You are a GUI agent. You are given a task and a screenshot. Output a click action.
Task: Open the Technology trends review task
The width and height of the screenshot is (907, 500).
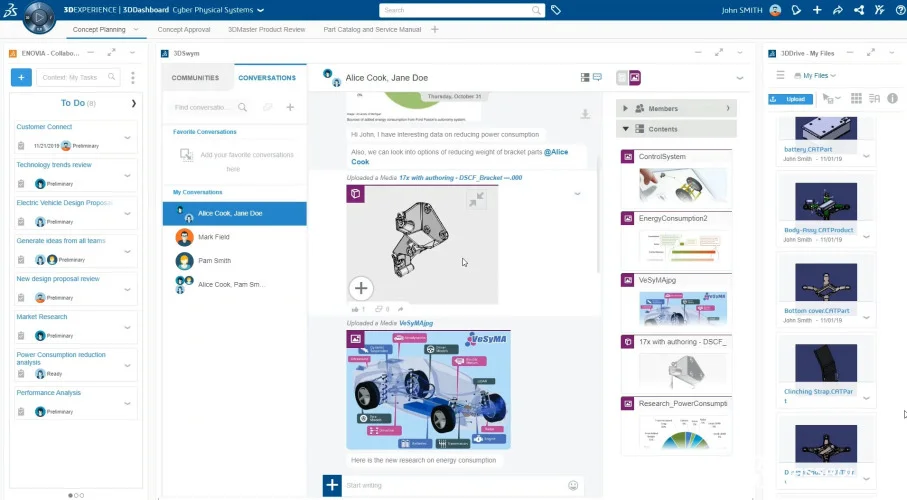pyautogui.click(x=54, y=165)
